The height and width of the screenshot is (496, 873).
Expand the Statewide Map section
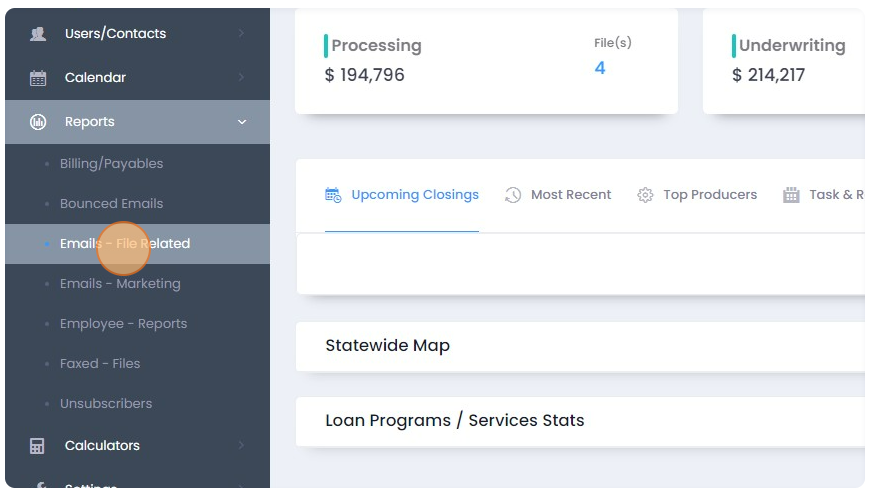pyautogui.click(x=580, y=346)
